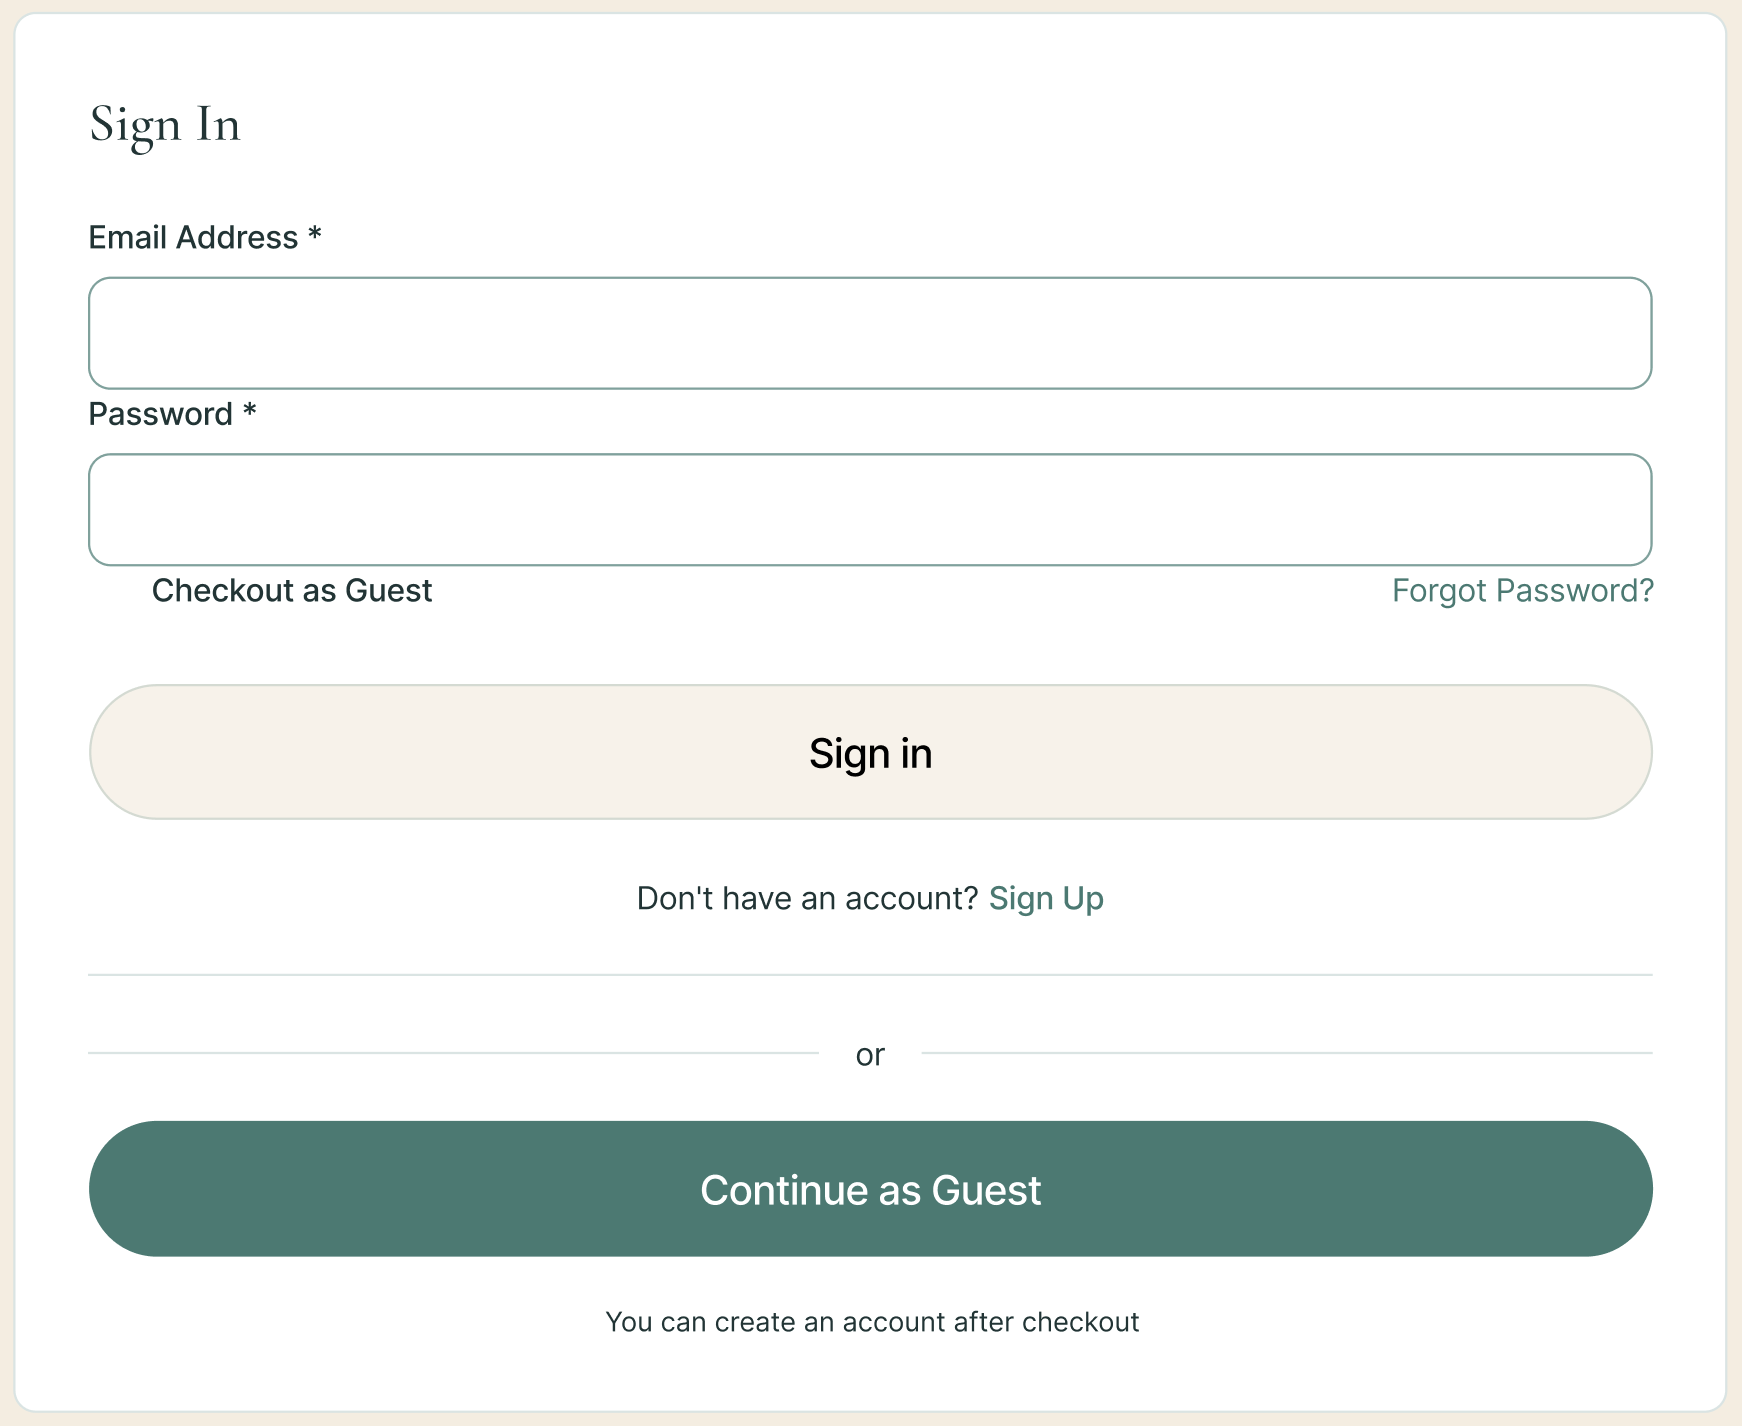This screenshot has height=1426, width=1742.
Task: Click the asterisk beside Password
Action: [x=250, y=411]
